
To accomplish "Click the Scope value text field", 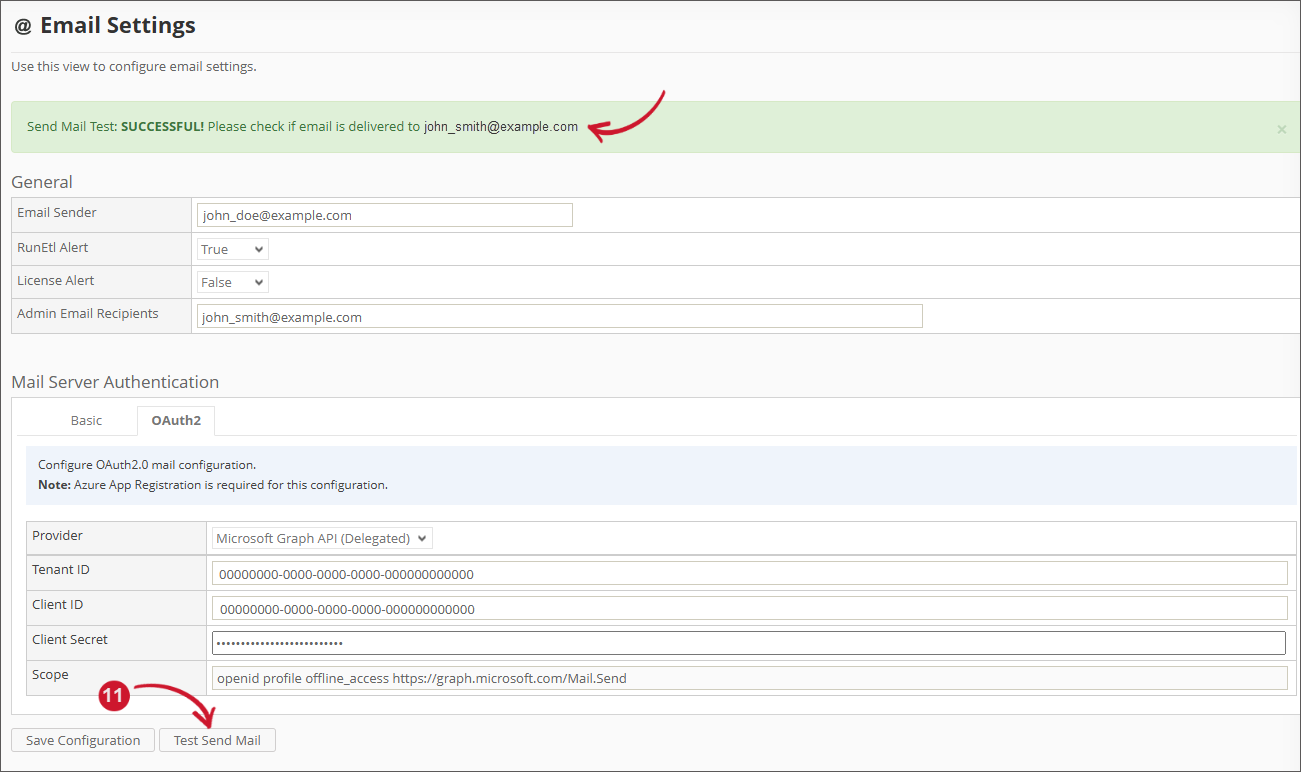I will point(748,677).
